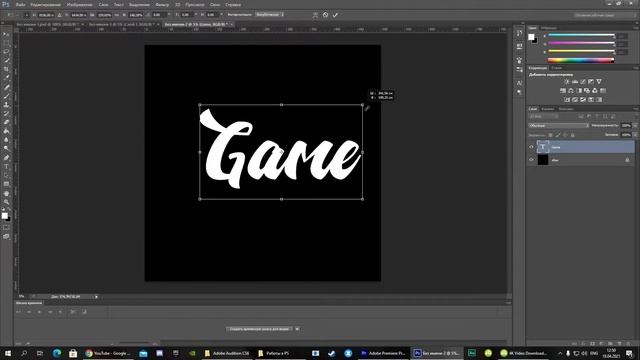Toggle relative positioning triangle in options bar

[x=59, y=15]
